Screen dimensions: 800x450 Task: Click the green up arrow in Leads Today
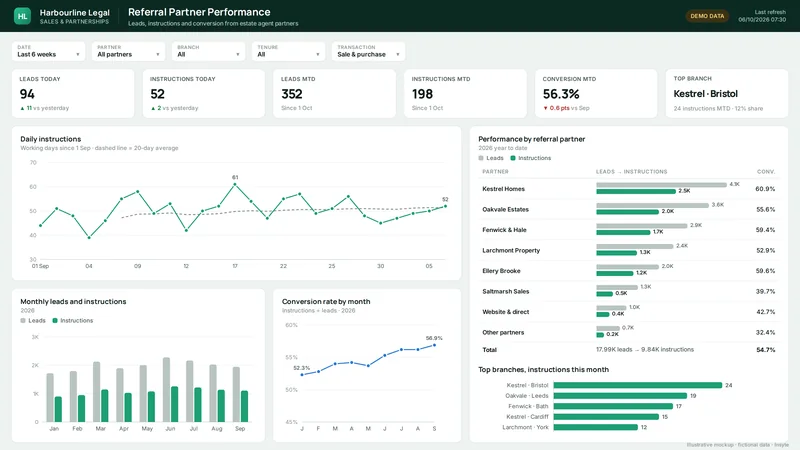(22, 108)
